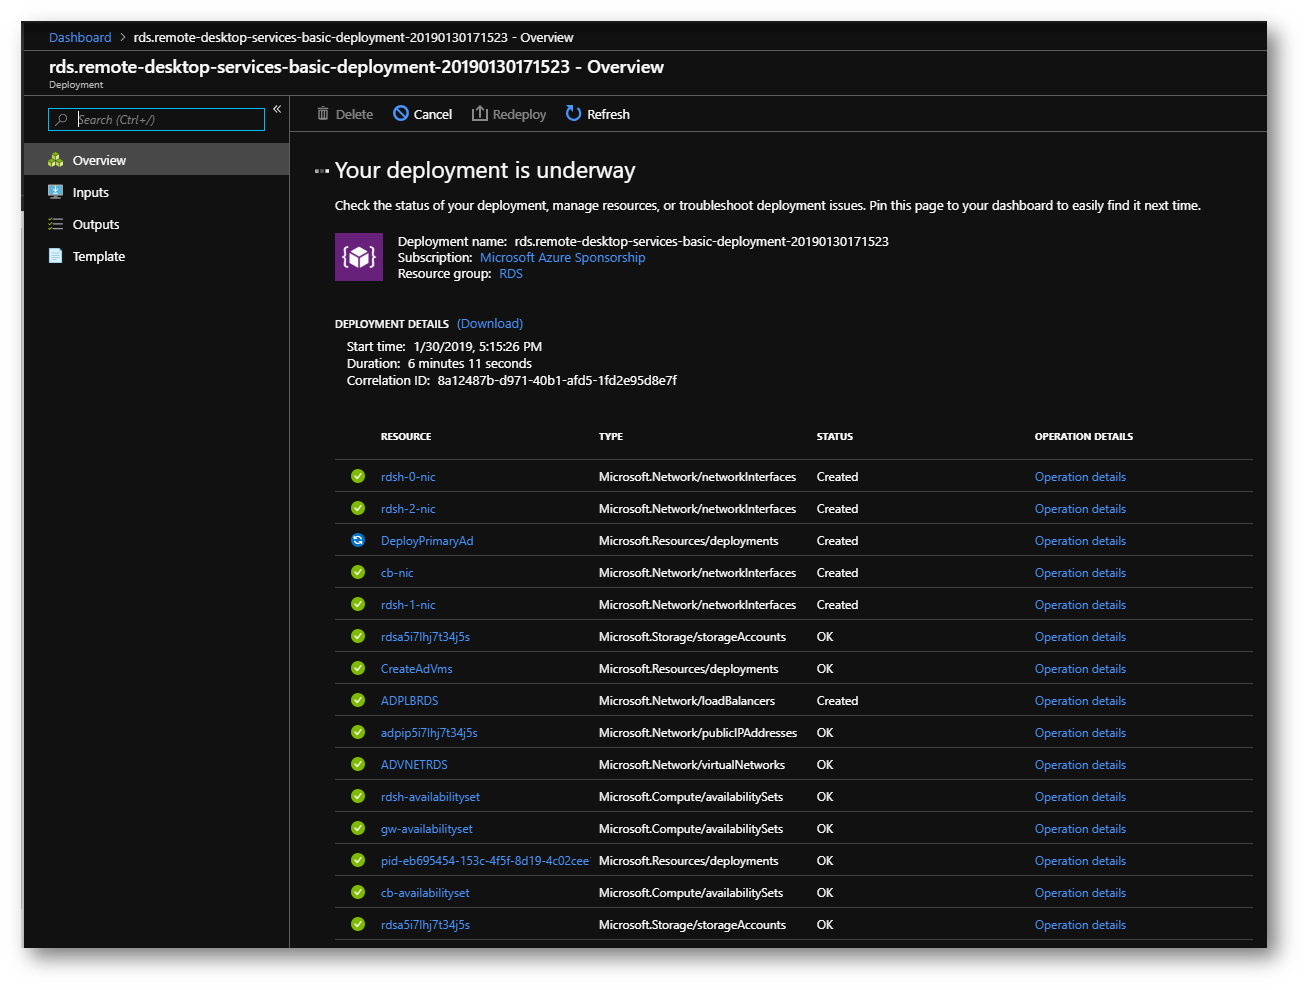Open the CreateAdVms resource link

(416, 669)
